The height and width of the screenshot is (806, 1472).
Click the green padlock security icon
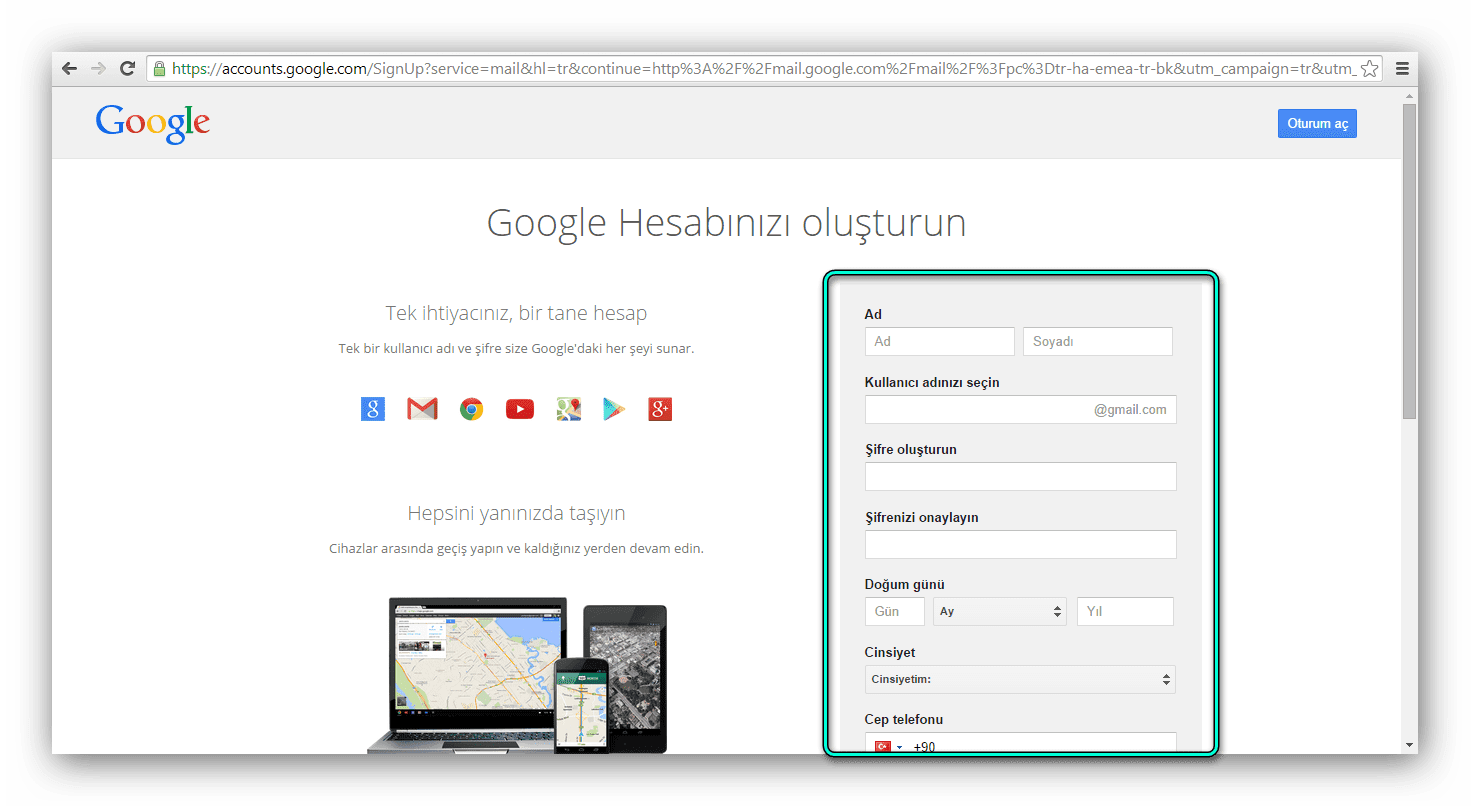tap(159, 69)
